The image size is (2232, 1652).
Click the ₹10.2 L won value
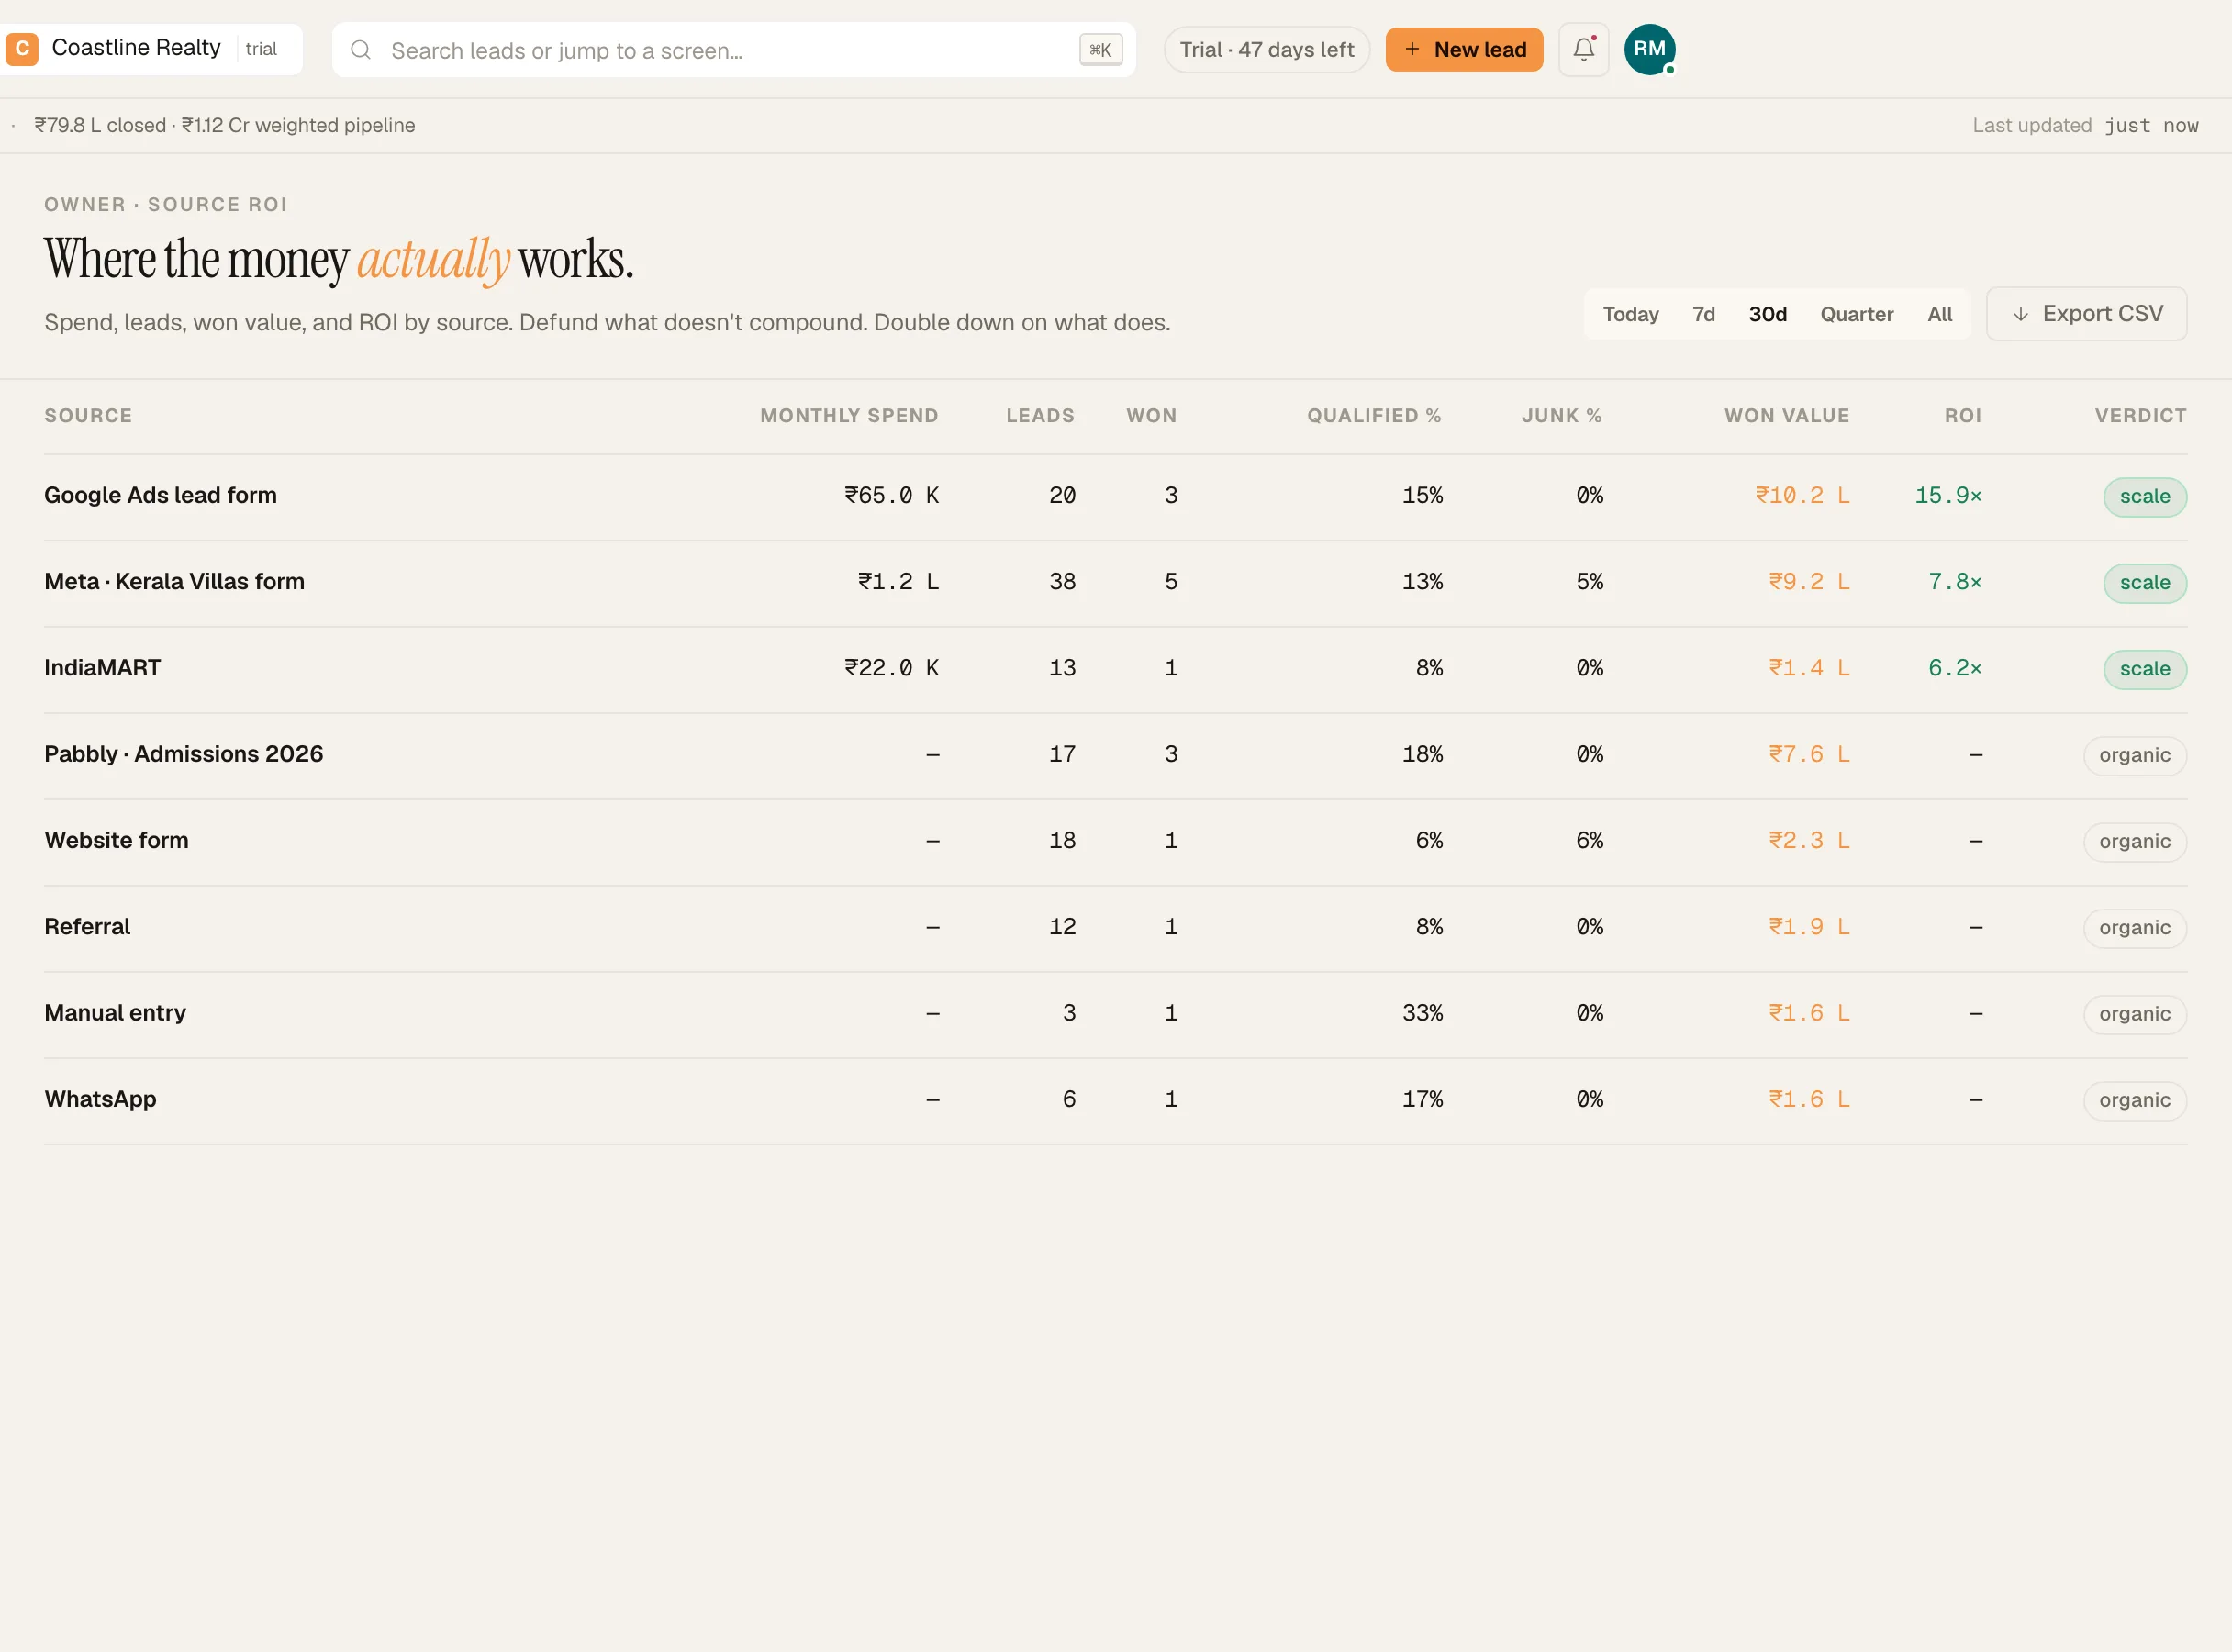click(1802, 496)
